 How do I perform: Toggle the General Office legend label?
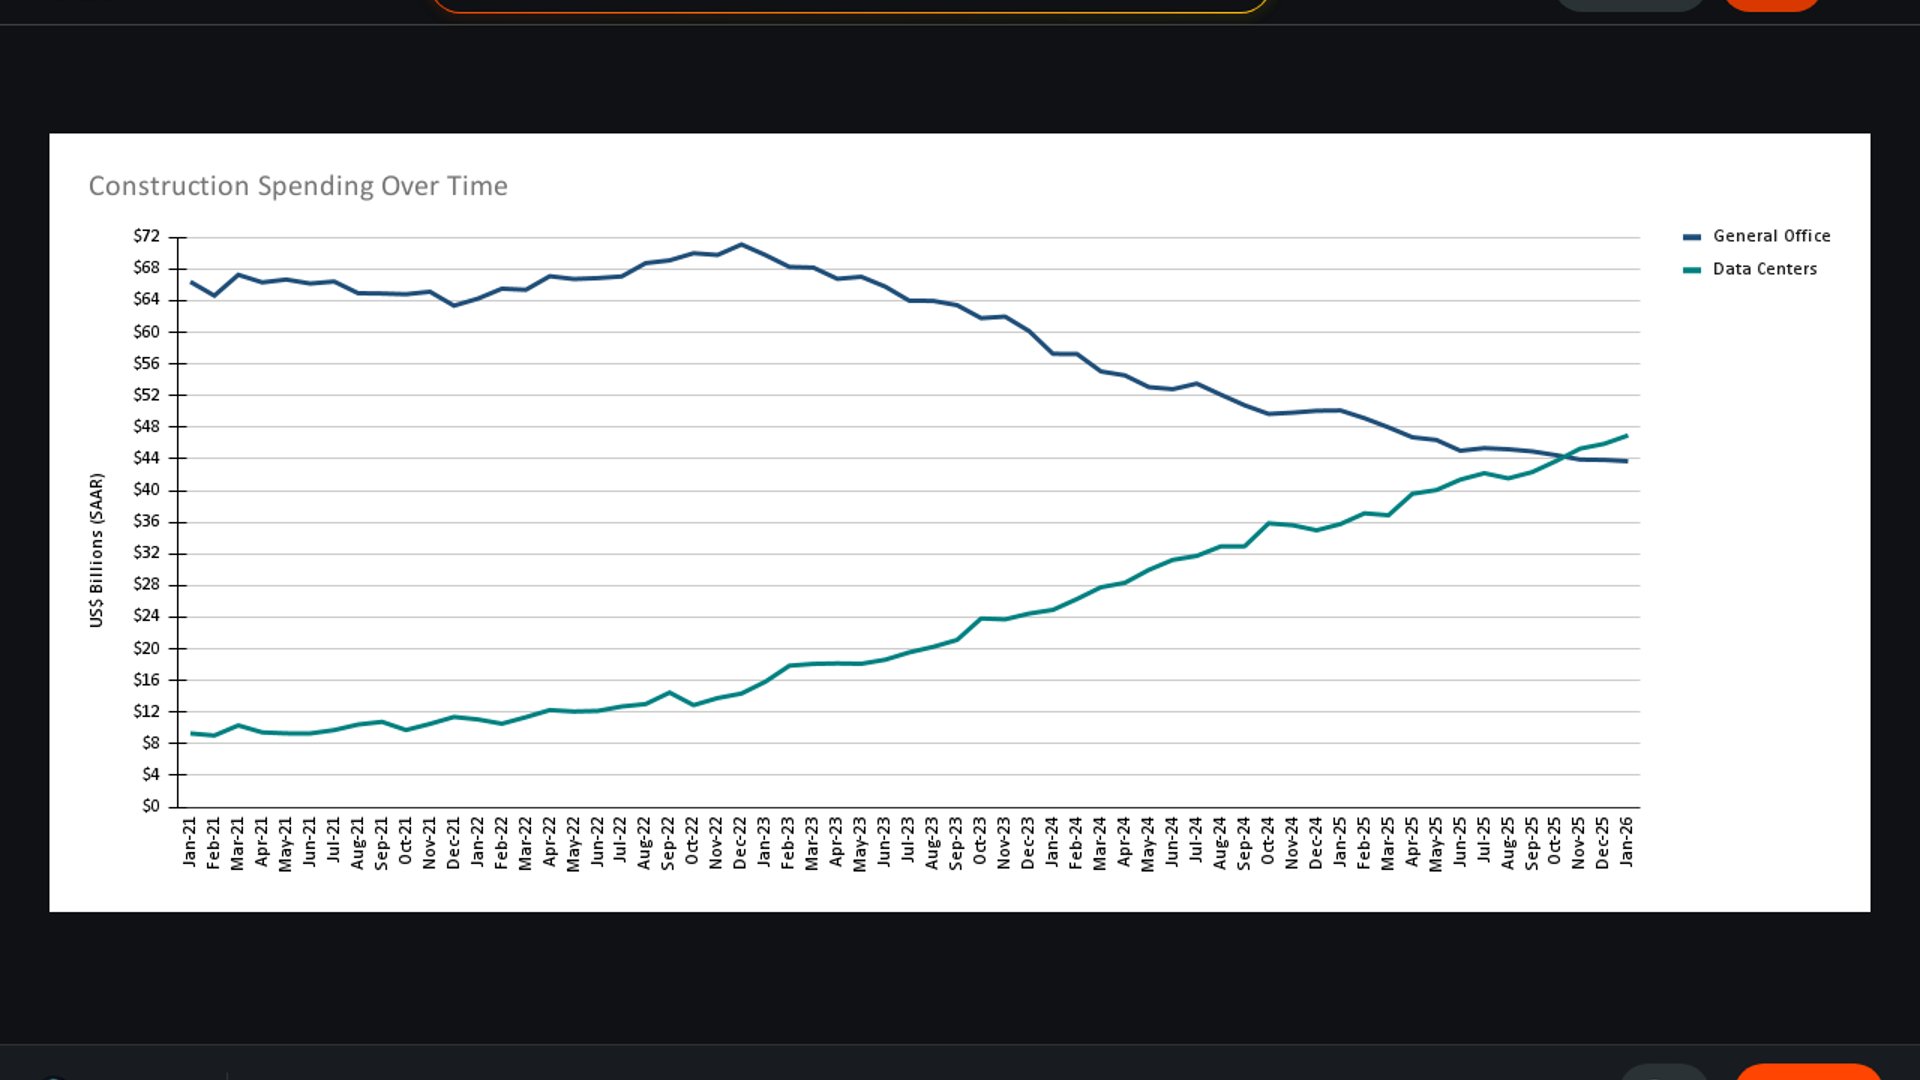[x=1771, y=236]
